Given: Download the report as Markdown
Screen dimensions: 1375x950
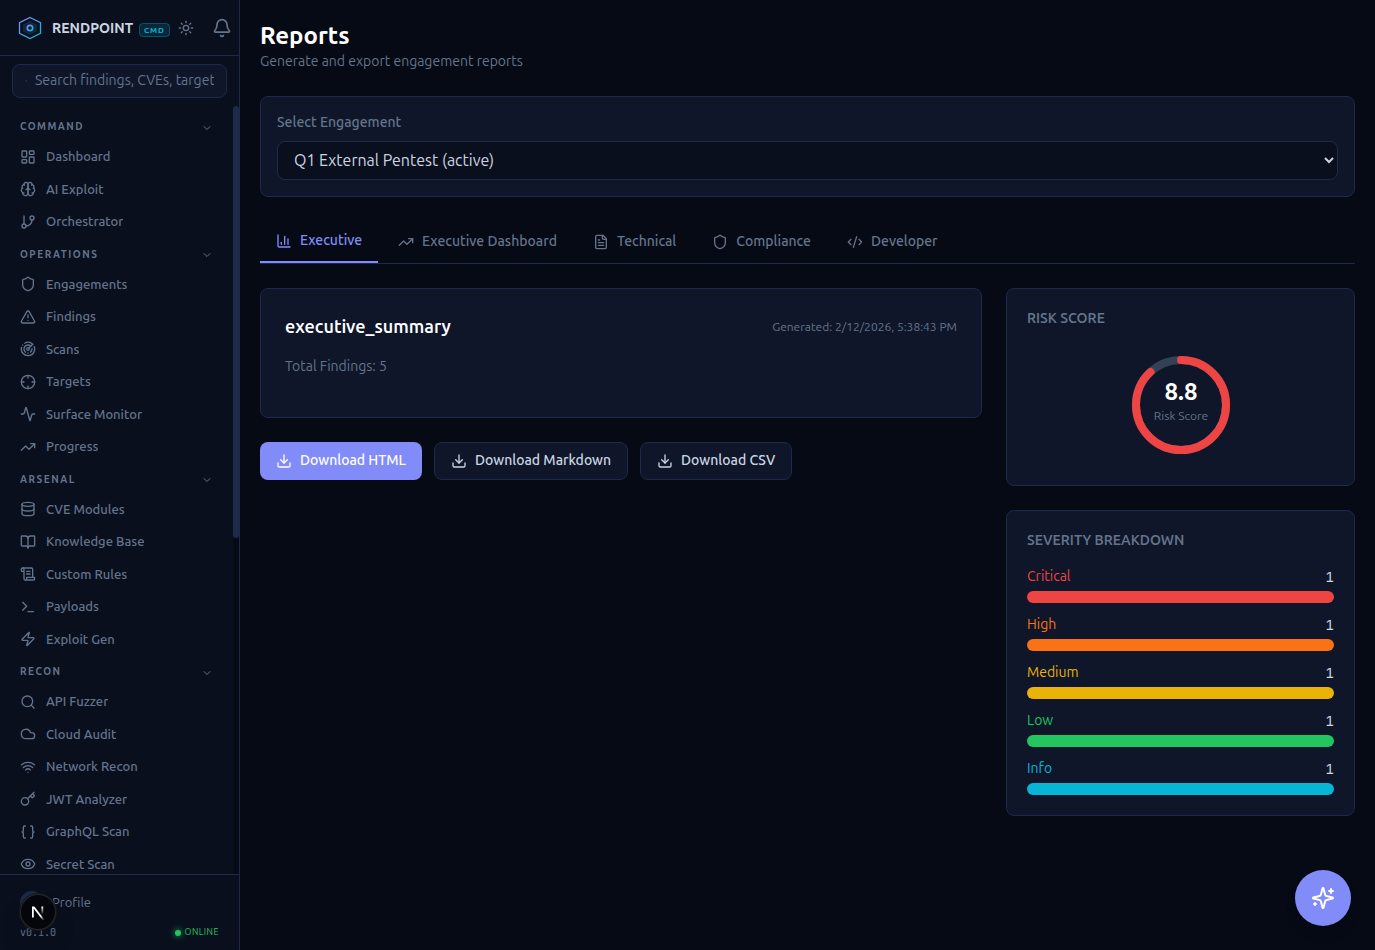Looking at the screenshot, I should point(531,460).
